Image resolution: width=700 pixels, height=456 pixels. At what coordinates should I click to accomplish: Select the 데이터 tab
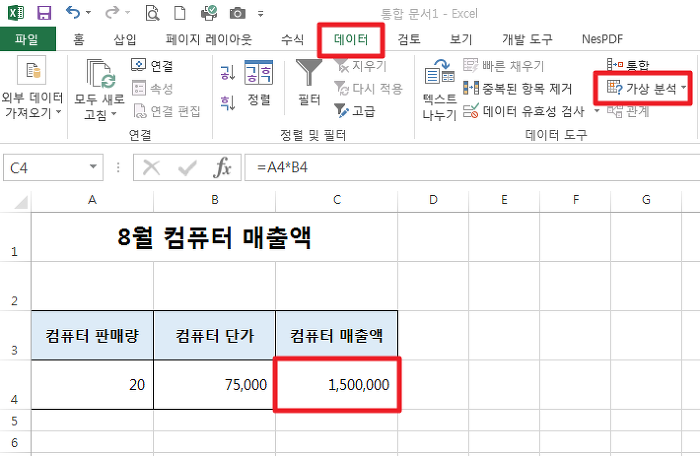click(351, 39)
